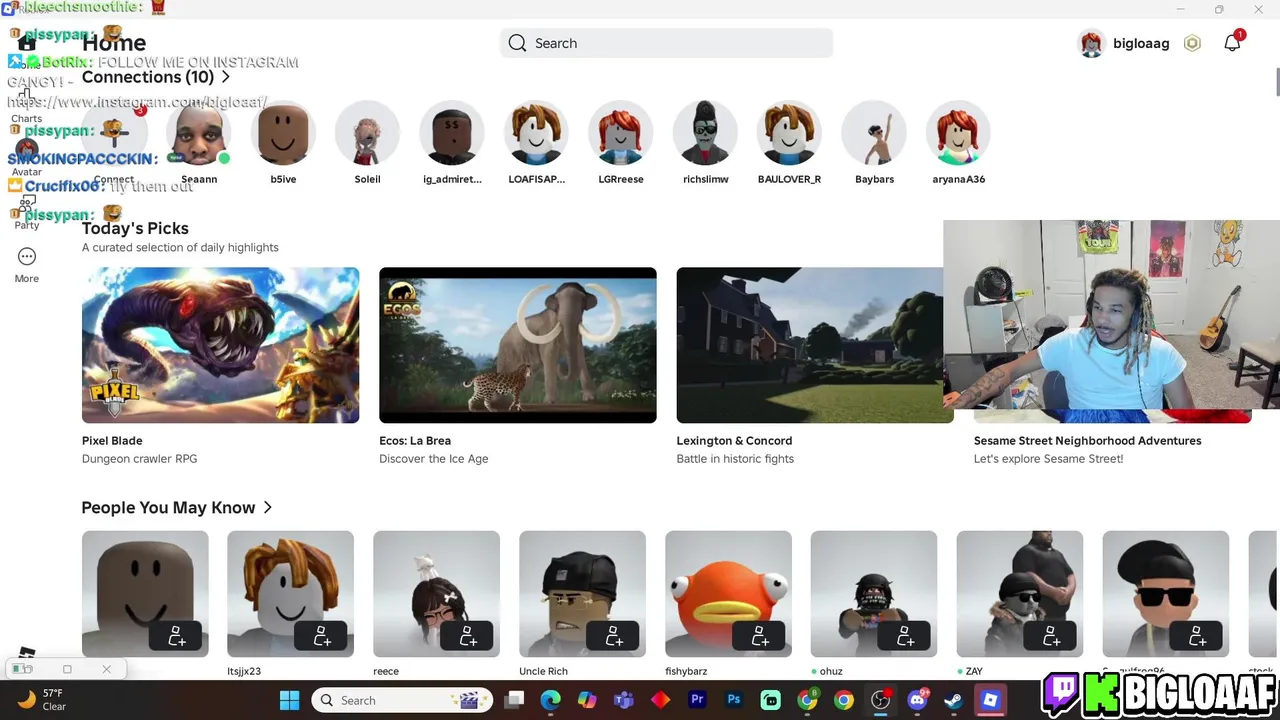Focus the Roblox Search box
The height and width of the screenshot is (720, 1280).
point(666,43)
